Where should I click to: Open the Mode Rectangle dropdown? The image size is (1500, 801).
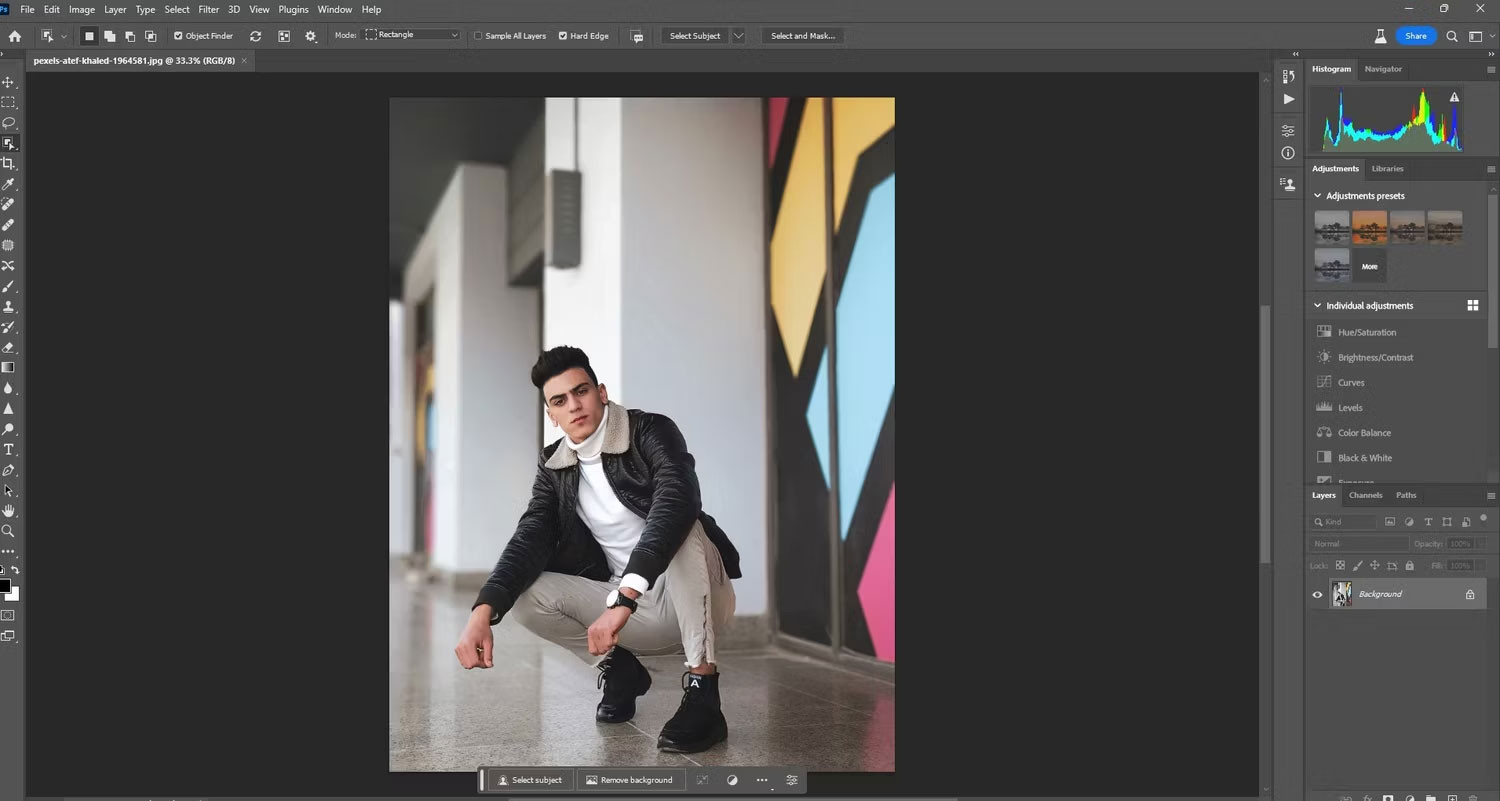[412, 35]
